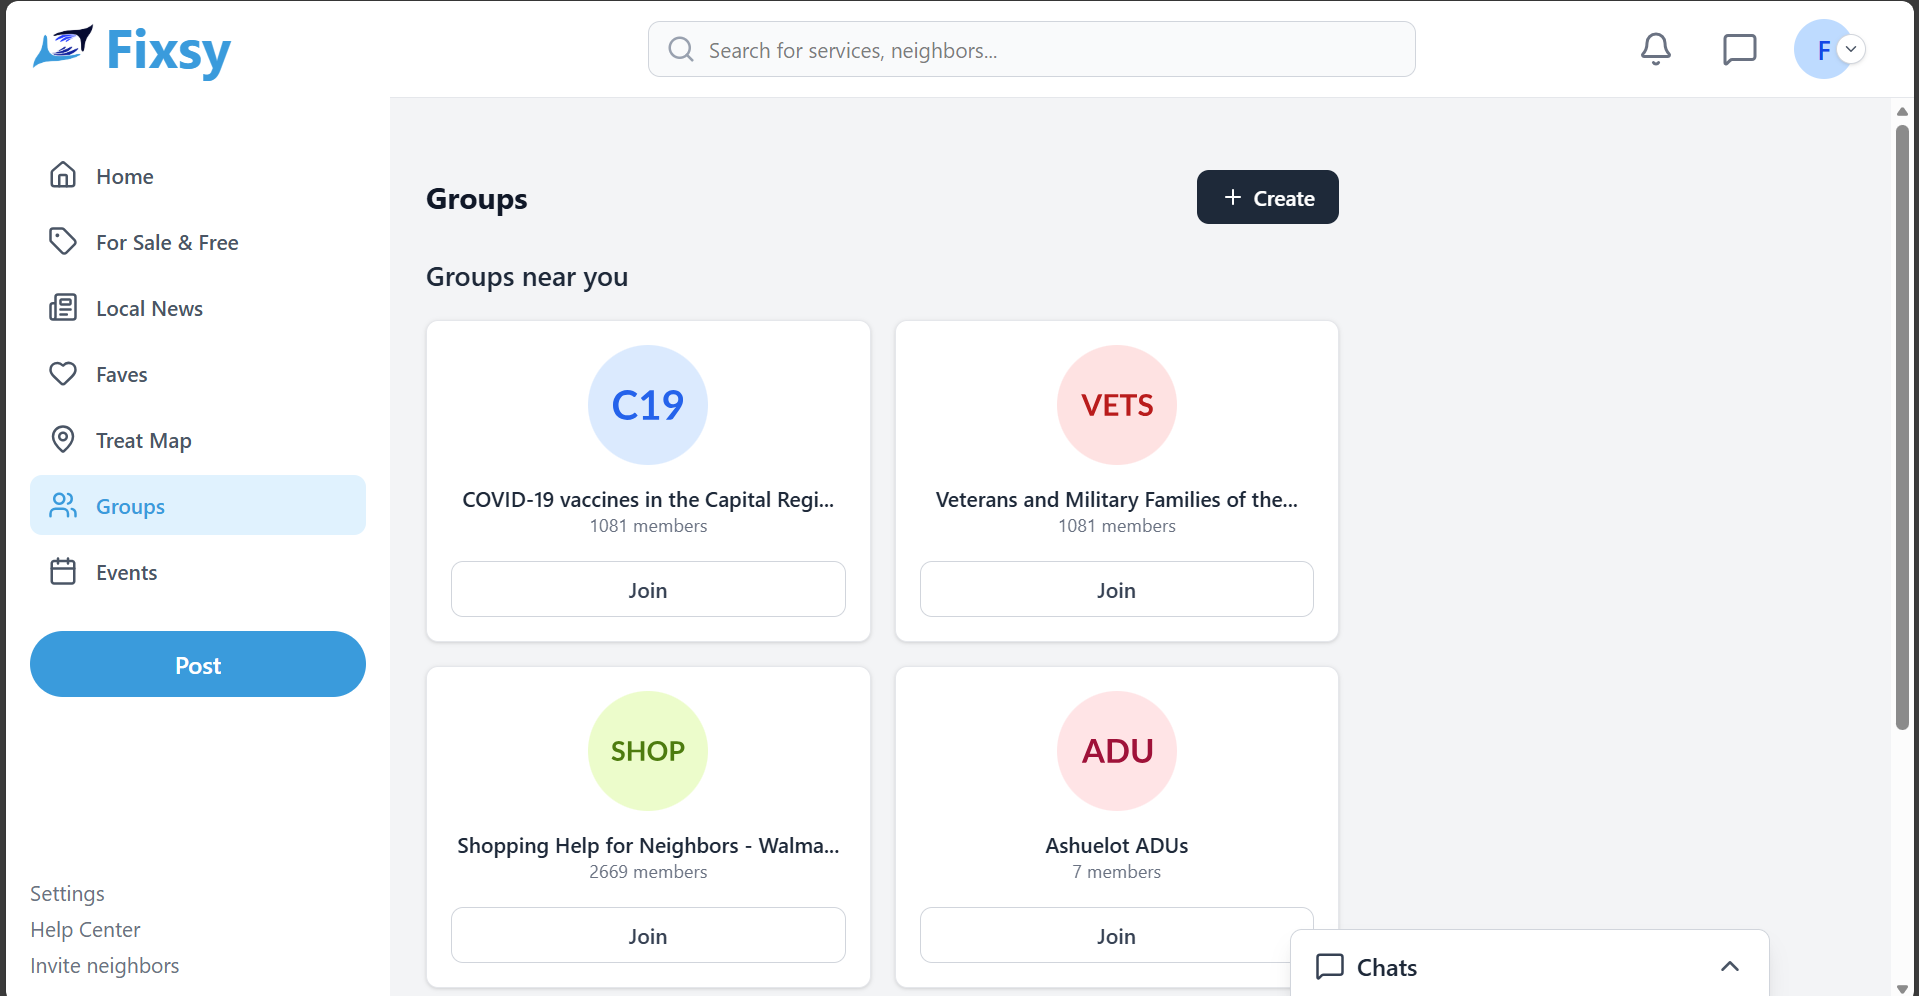Image resolution: width=1919 pixels, height=996 pixels.
Task: Click the Fixsy logo
Action: pos(132,50)
